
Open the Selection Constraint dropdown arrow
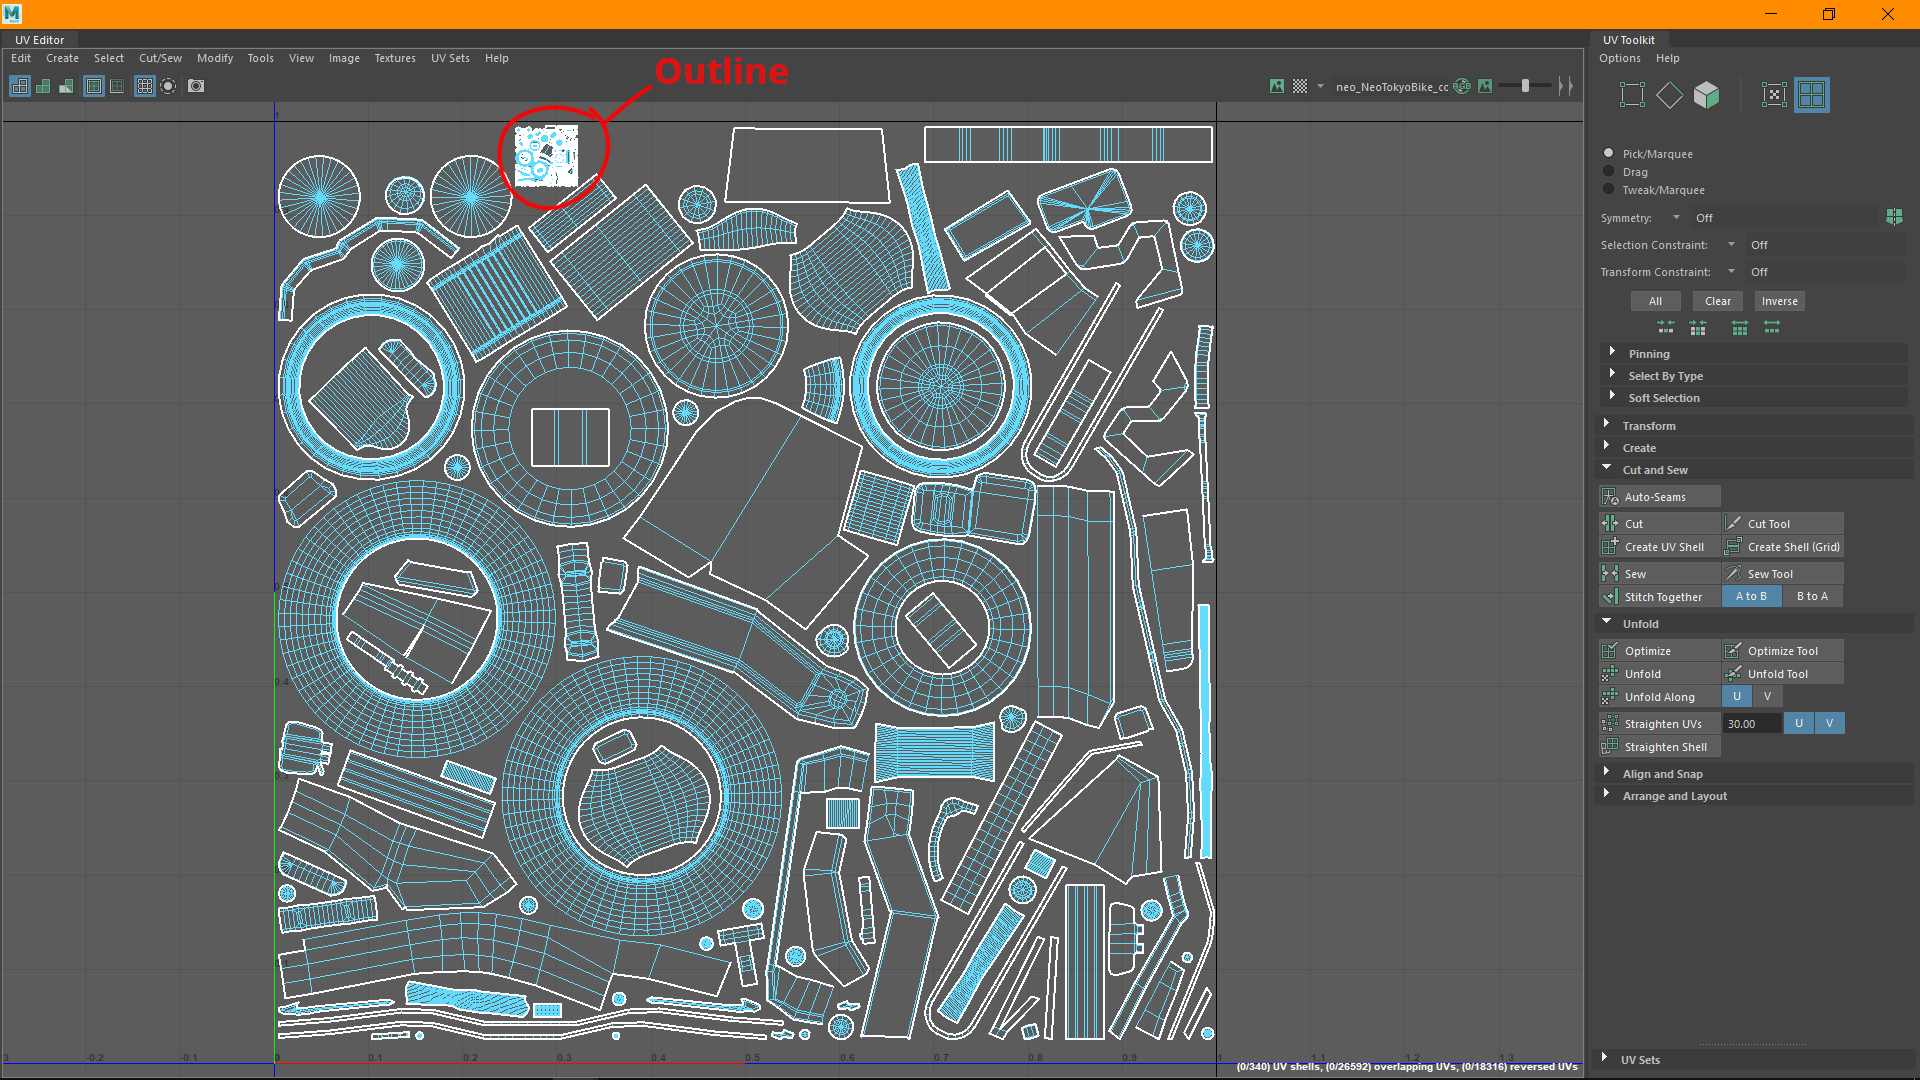[x=1731, y=244]
